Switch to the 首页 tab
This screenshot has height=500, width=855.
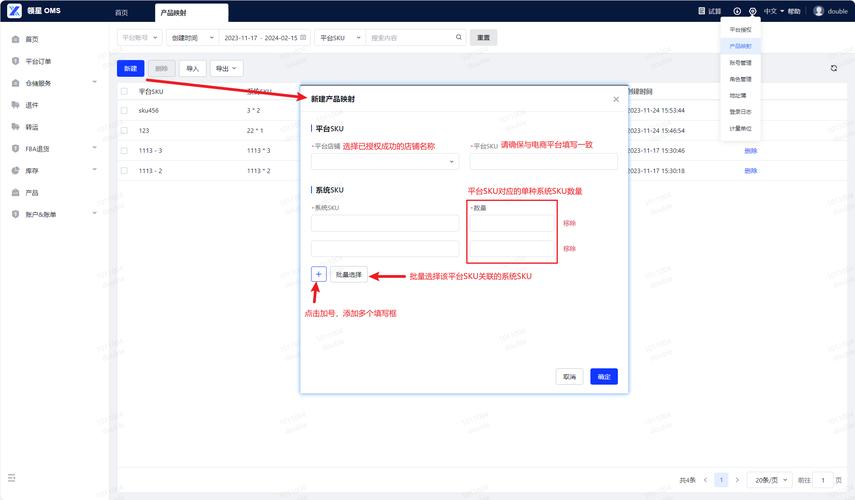121,12
